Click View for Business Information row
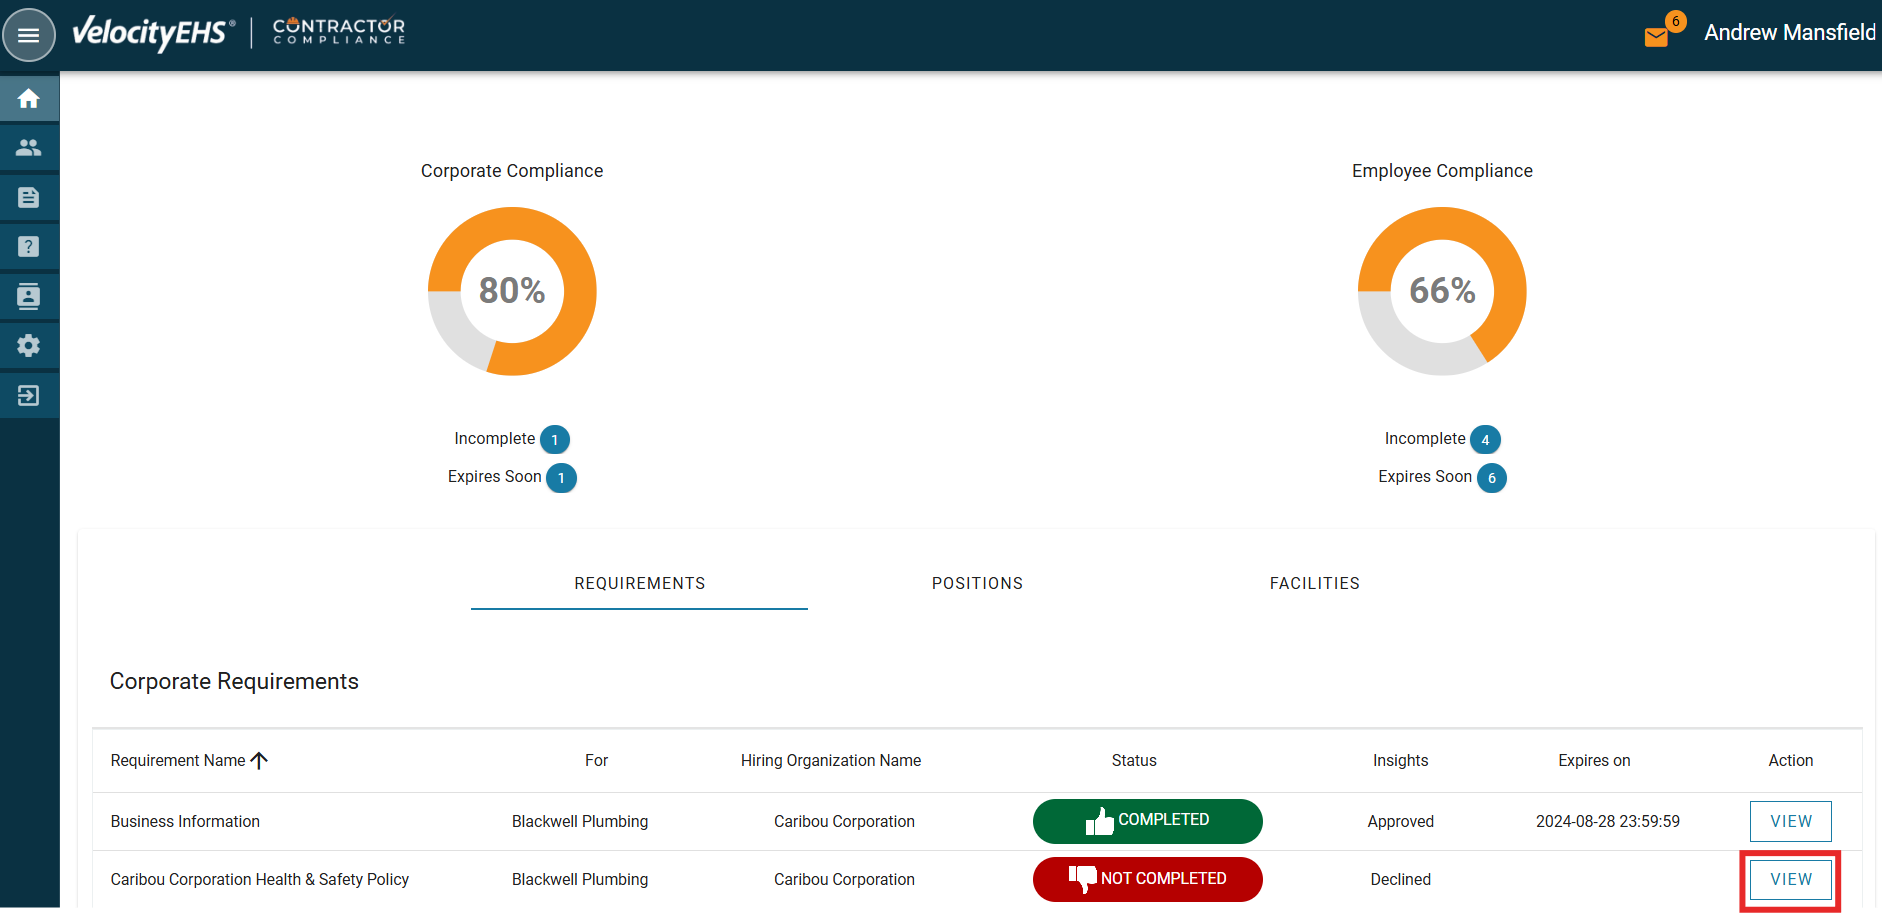Image resolution: width=1882 pixels, height=913 pixels. click(x=1790, y=821)
